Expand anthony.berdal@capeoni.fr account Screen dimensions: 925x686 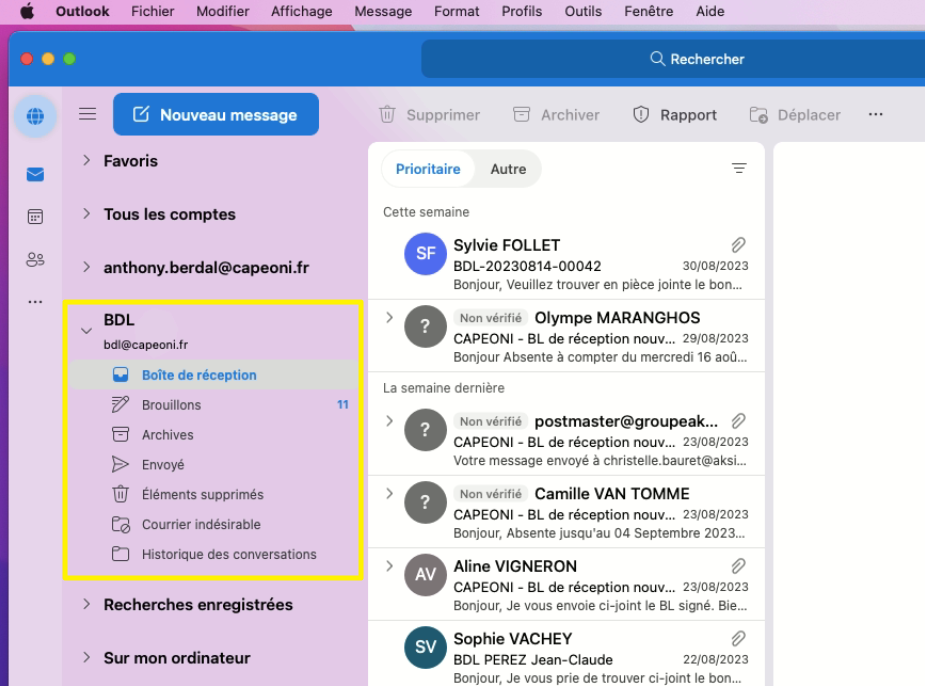tap(87, 267)
